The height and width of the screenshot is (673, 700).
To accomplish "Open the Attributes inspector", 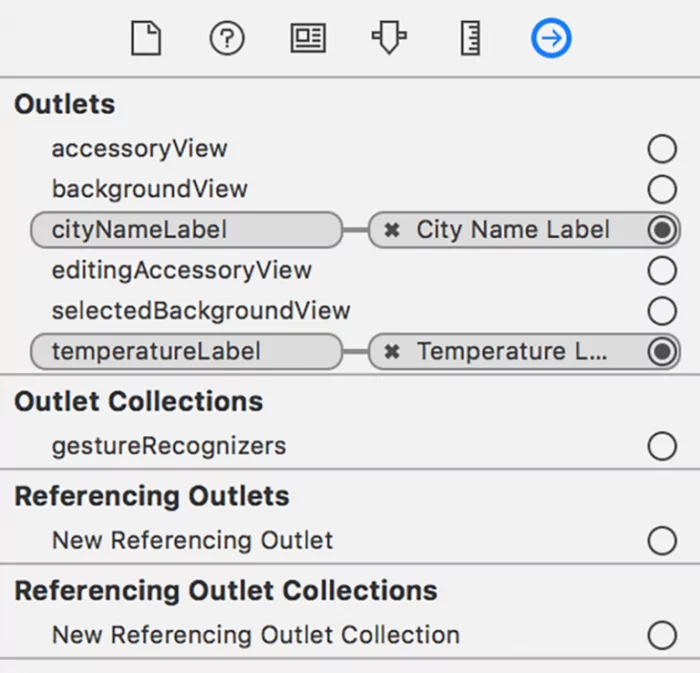I will click(x=389, y=39).
